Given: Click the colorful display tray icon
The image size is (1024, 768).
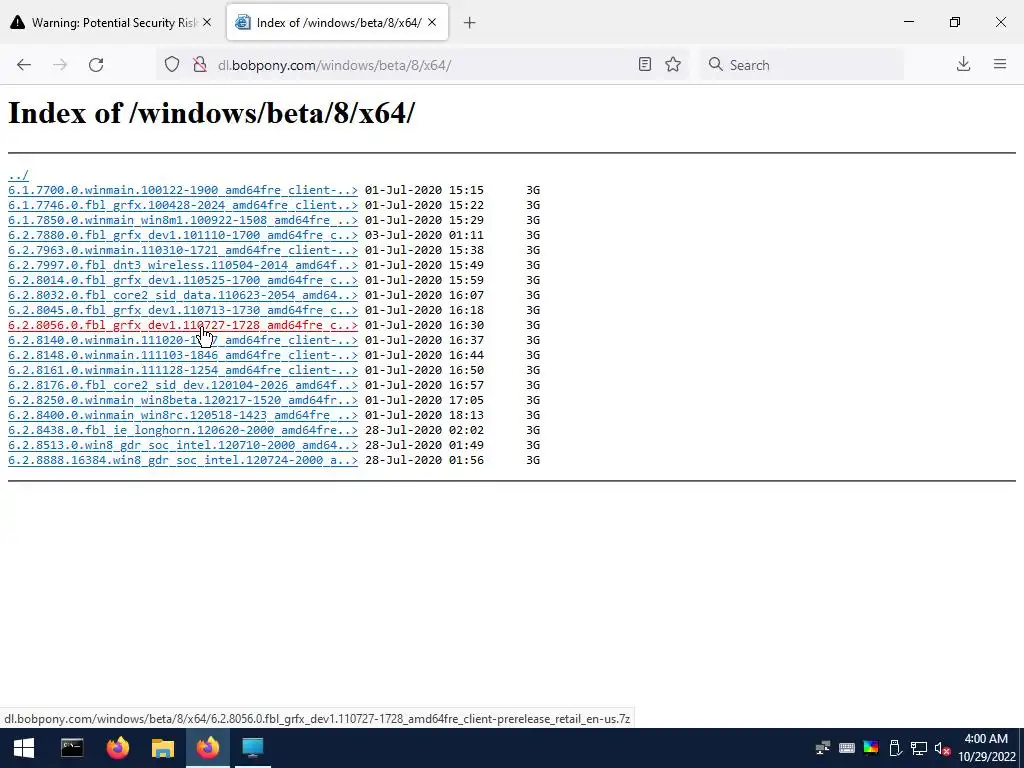Looking at the screenshot, I should [871, 748].
